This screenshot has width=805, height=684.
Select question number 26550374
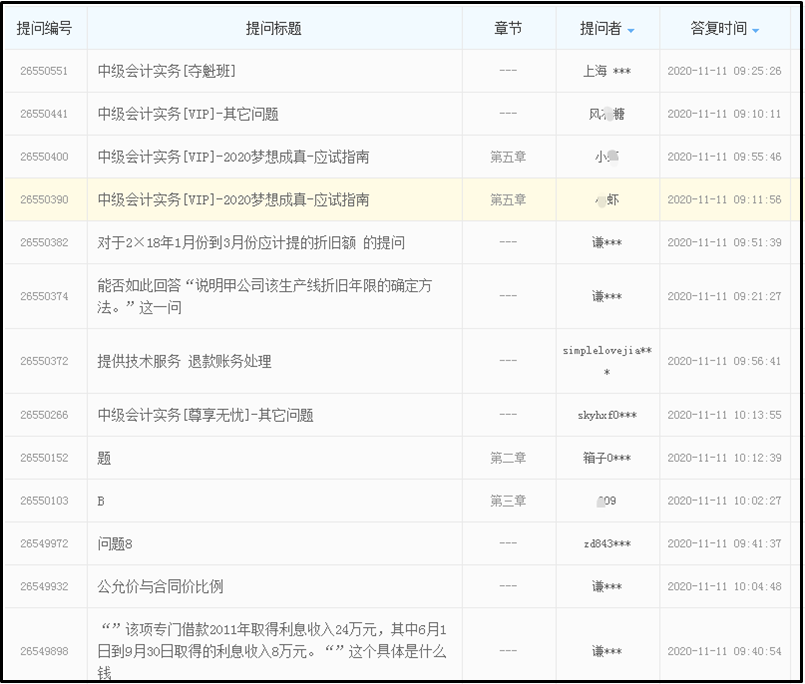tap(44, 296)
